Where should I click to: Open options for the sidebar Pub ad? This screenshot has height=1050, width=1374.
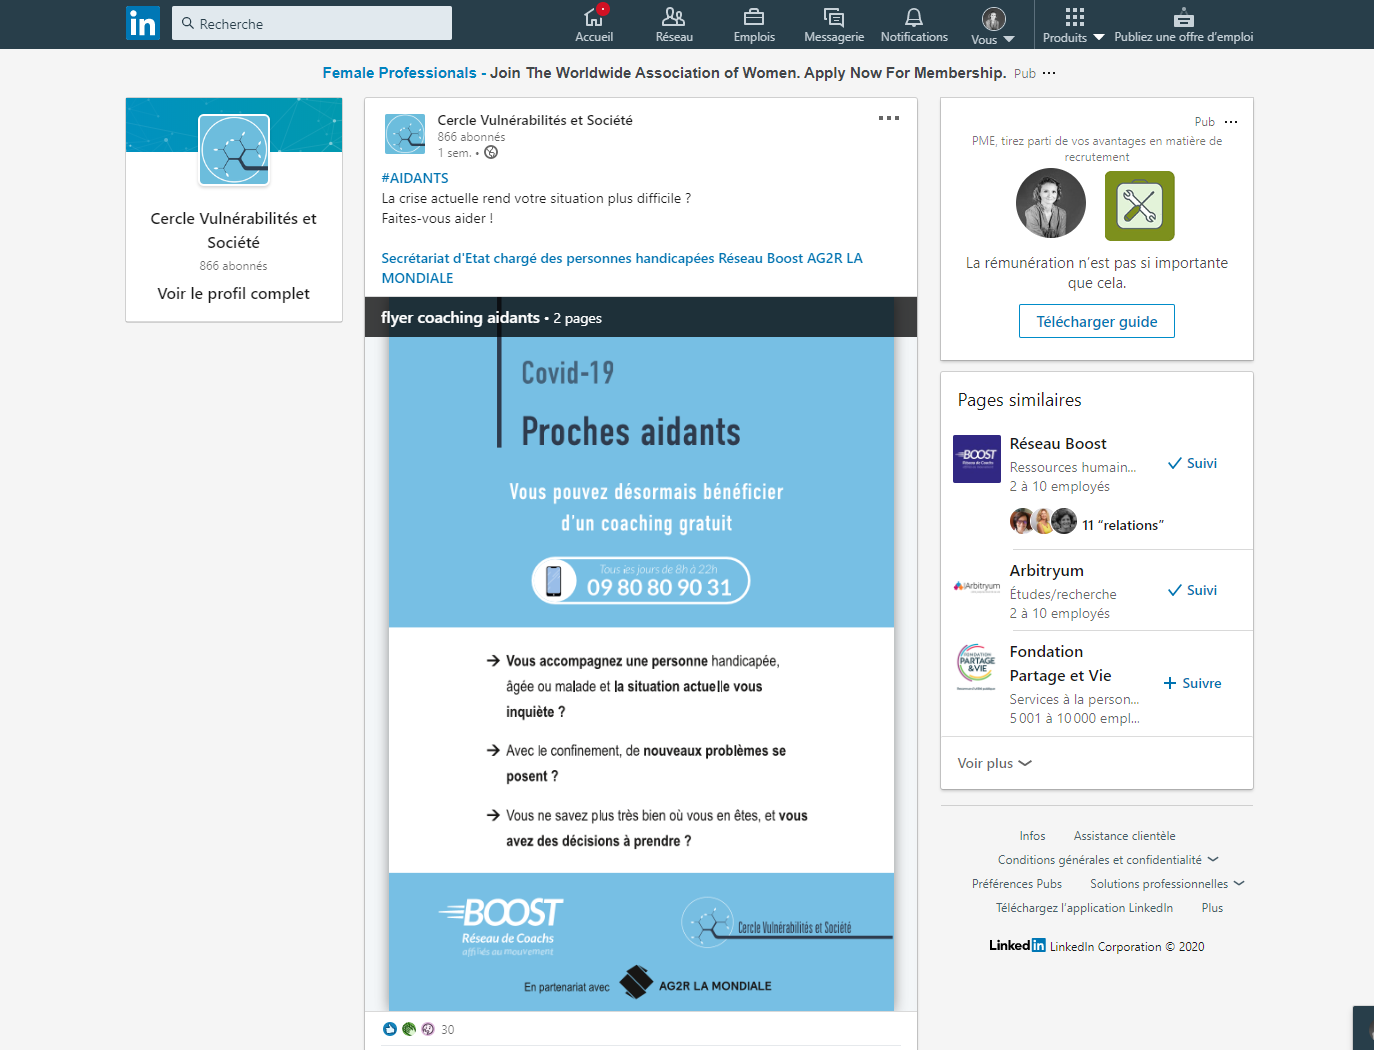(x=1231, y=122)
